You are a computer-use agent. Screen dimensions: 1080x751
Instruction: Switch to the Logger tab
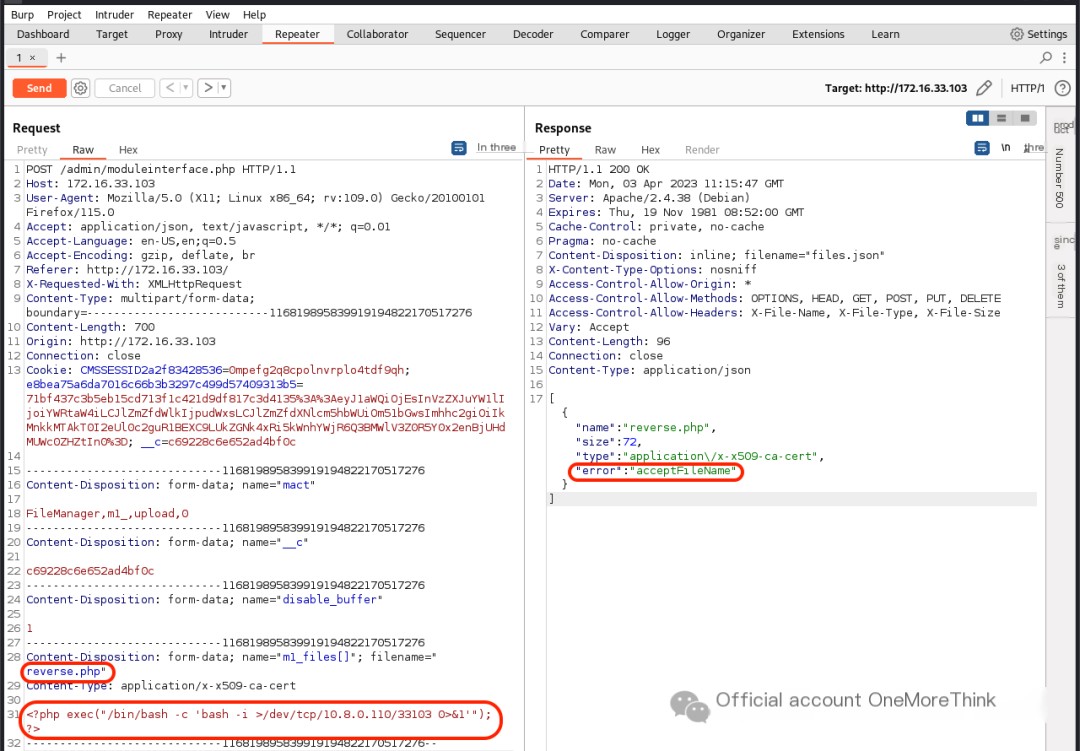(673, 34)
